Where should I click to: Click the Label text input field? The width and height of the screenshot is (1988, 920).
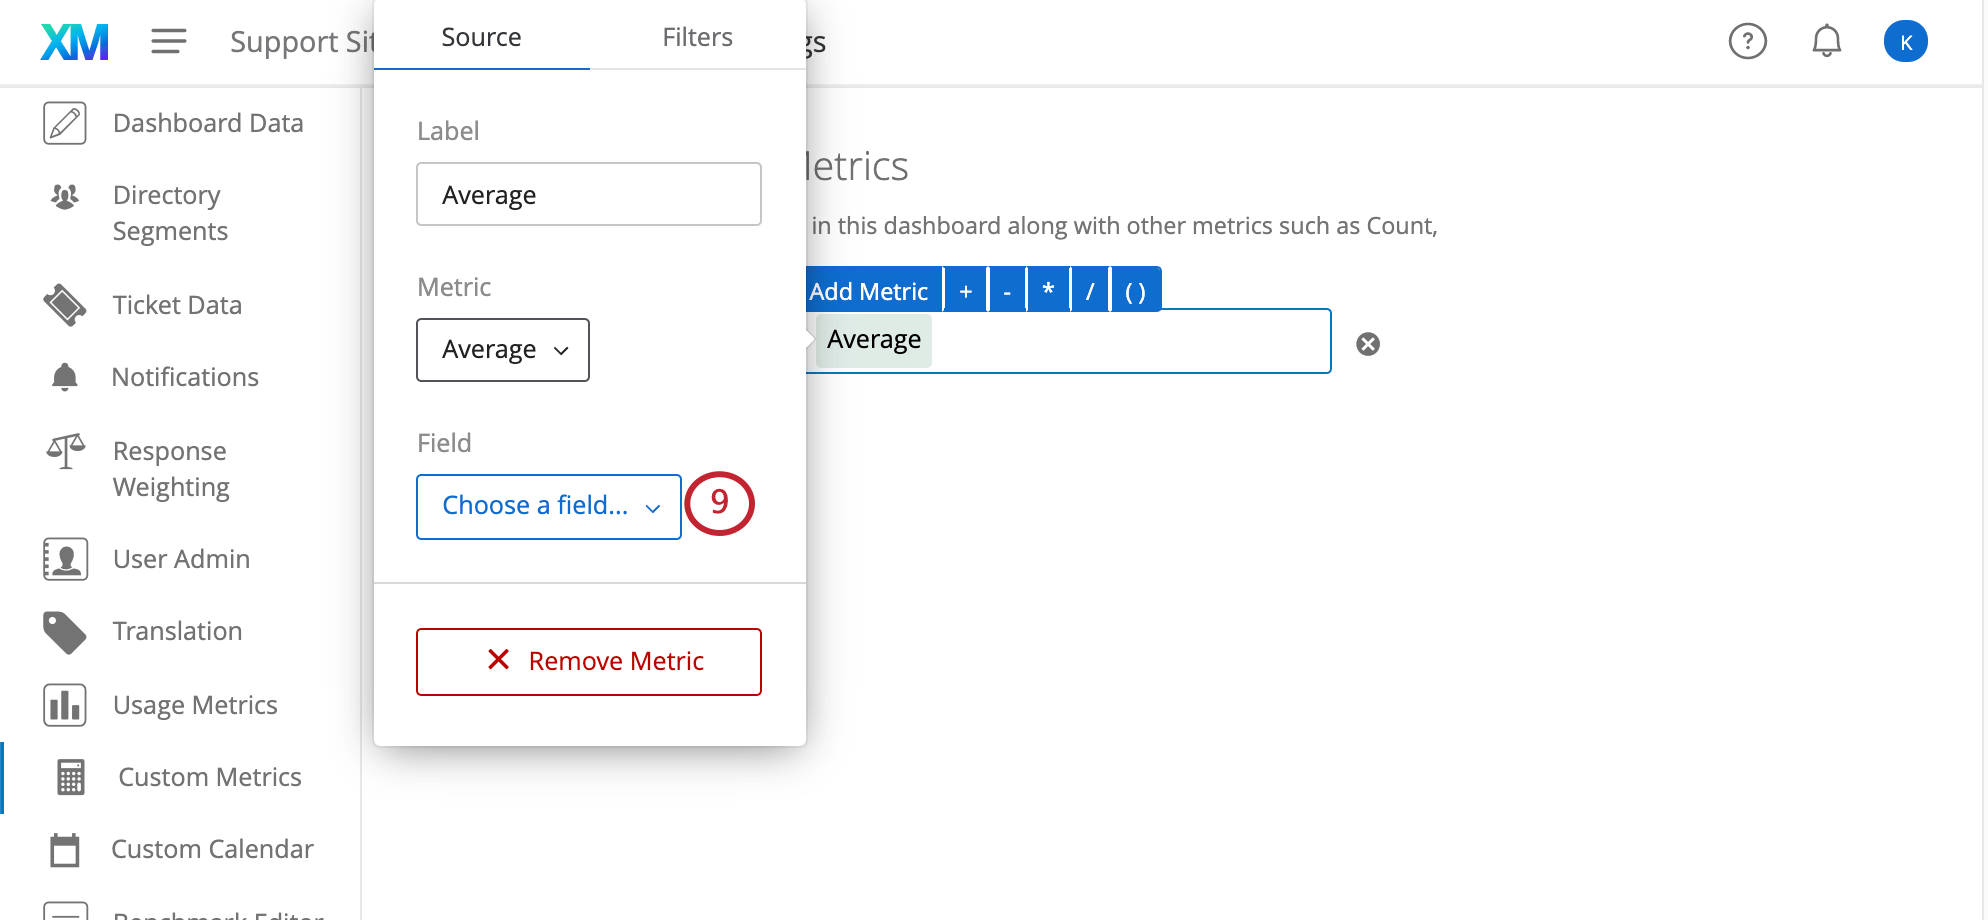pyautogui.click(x=588, y=194)
